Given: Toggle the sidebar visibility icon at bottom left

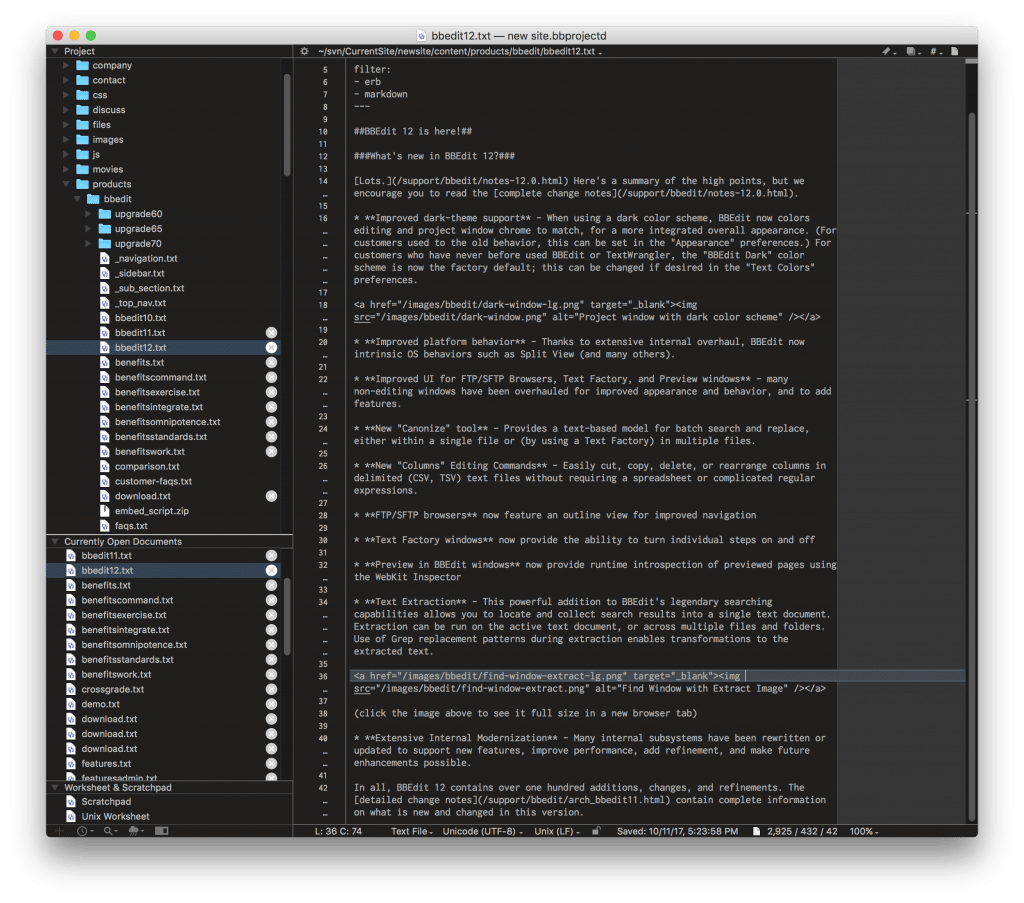Looking at the screenshot, I should click(x=161, y=831).
